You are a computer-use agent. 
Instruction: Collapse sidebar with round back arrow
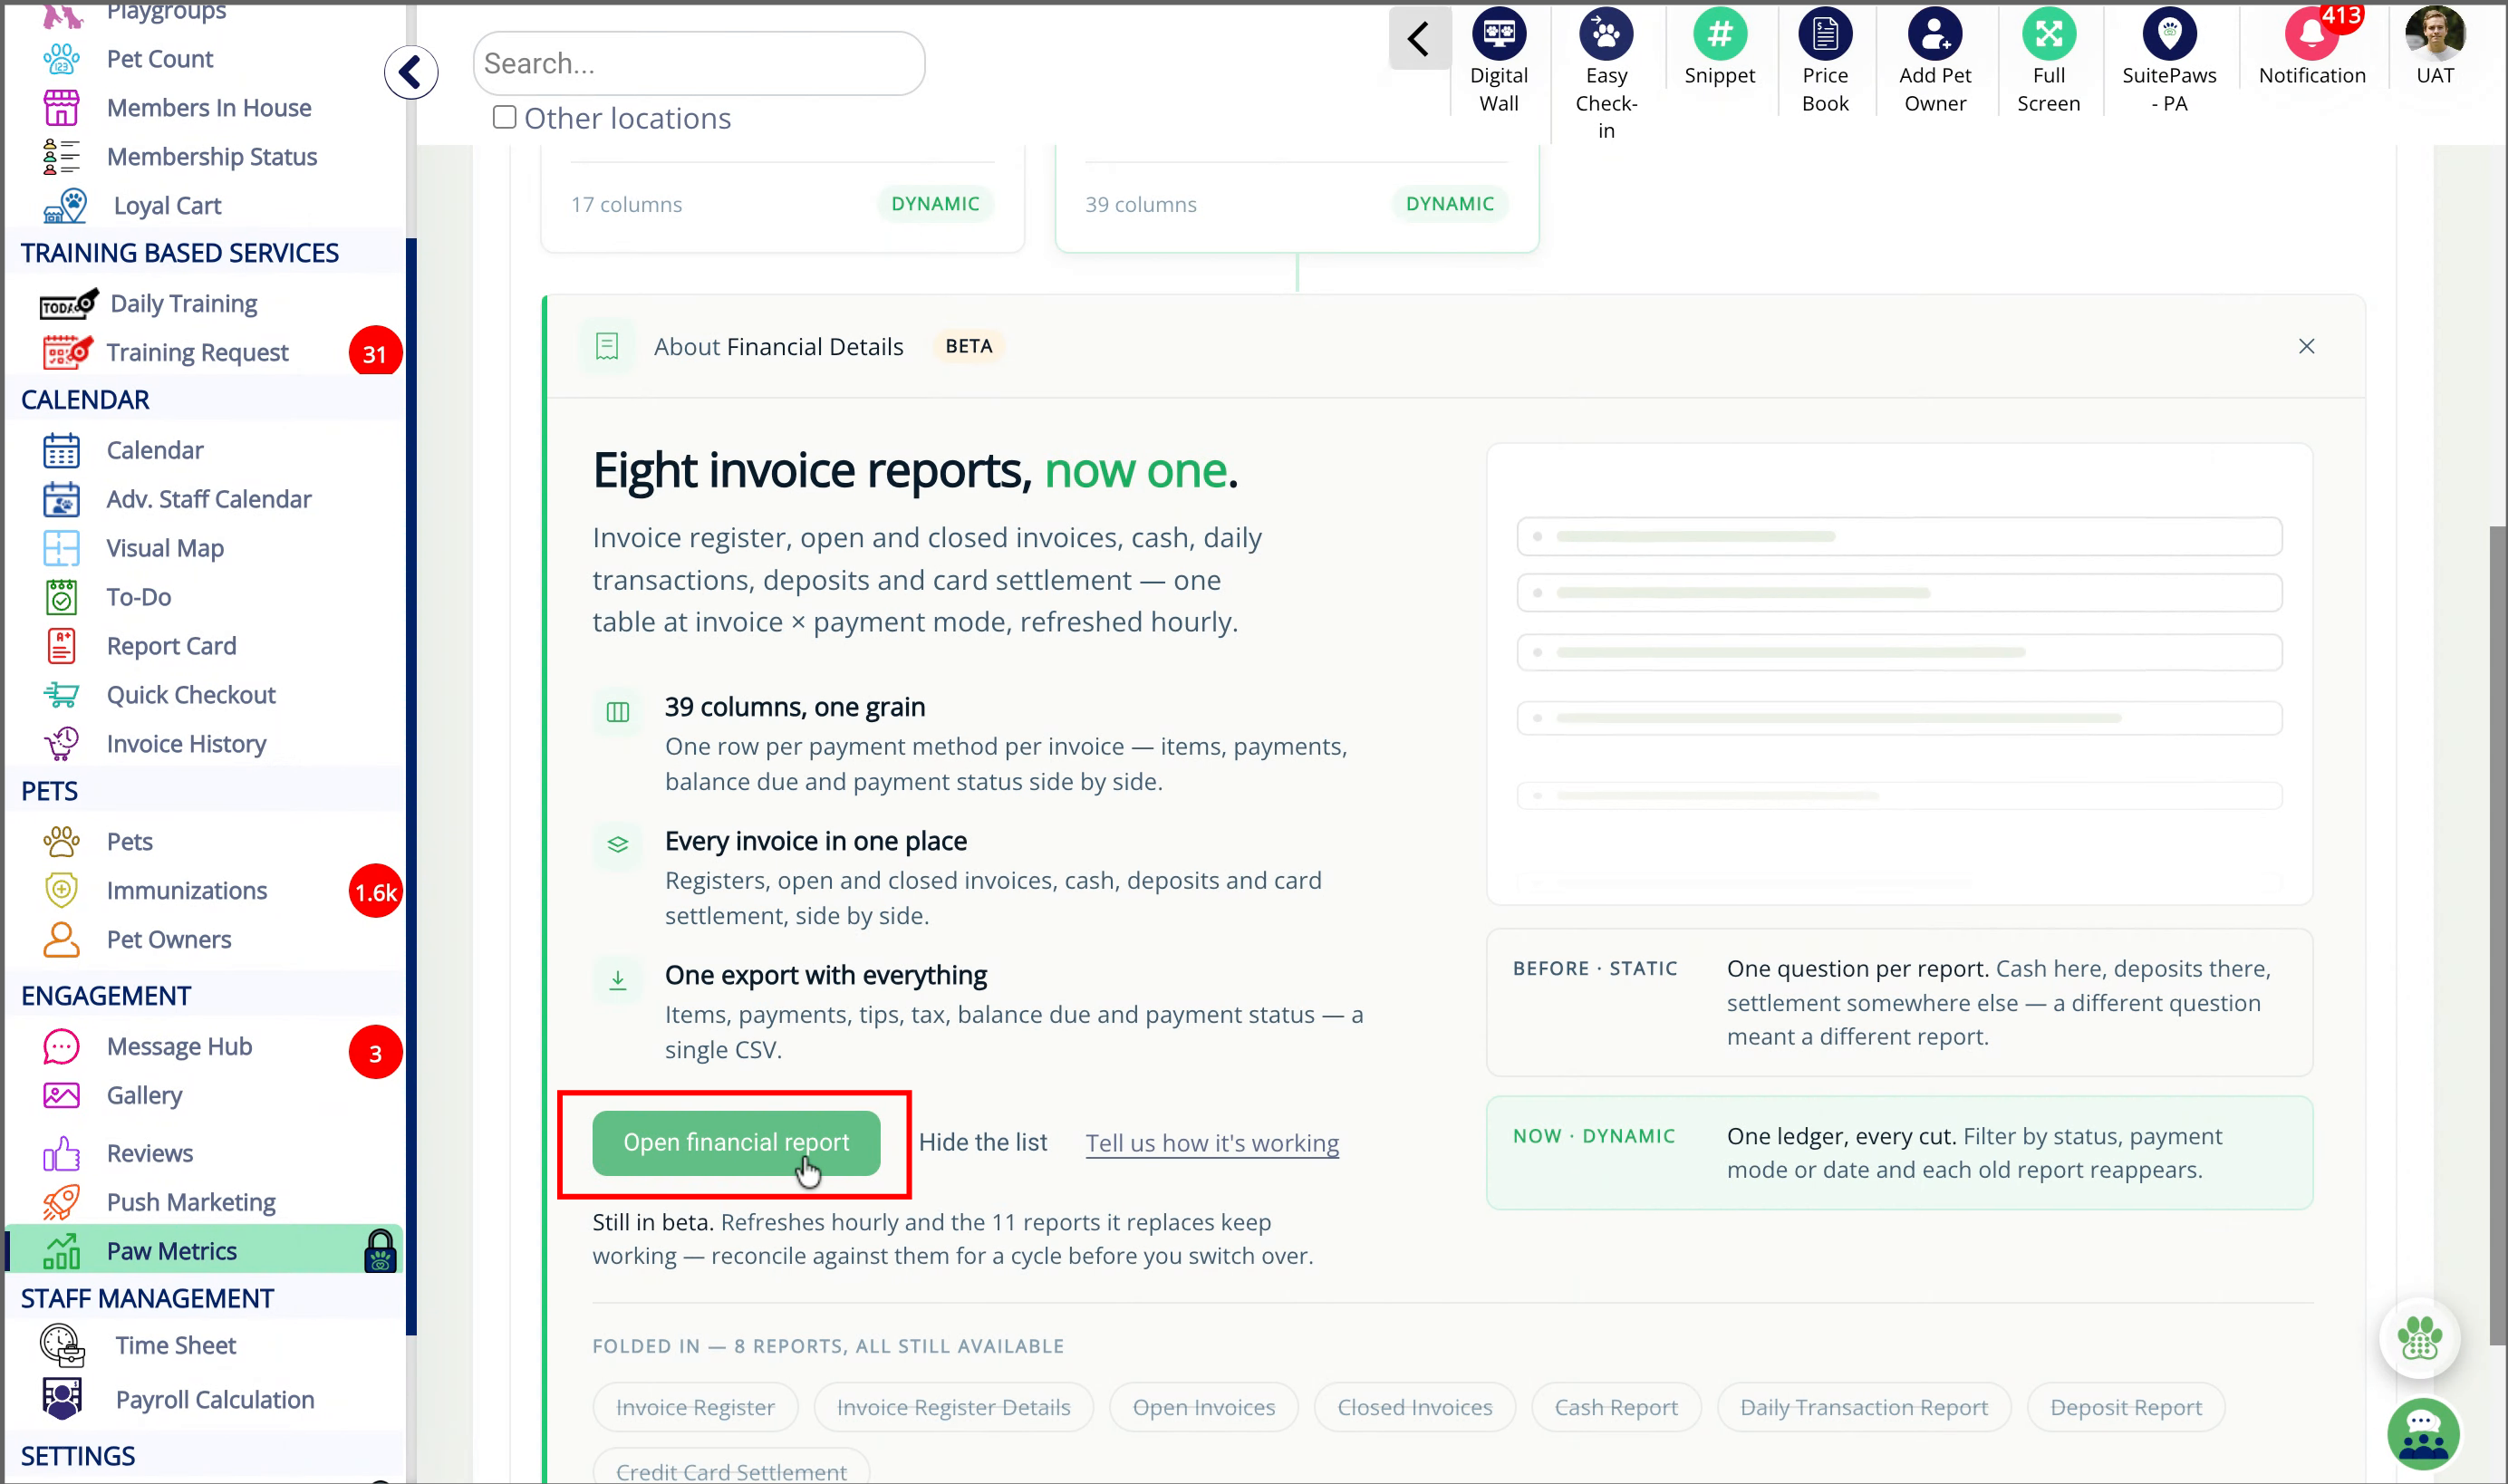click(410, 72)
